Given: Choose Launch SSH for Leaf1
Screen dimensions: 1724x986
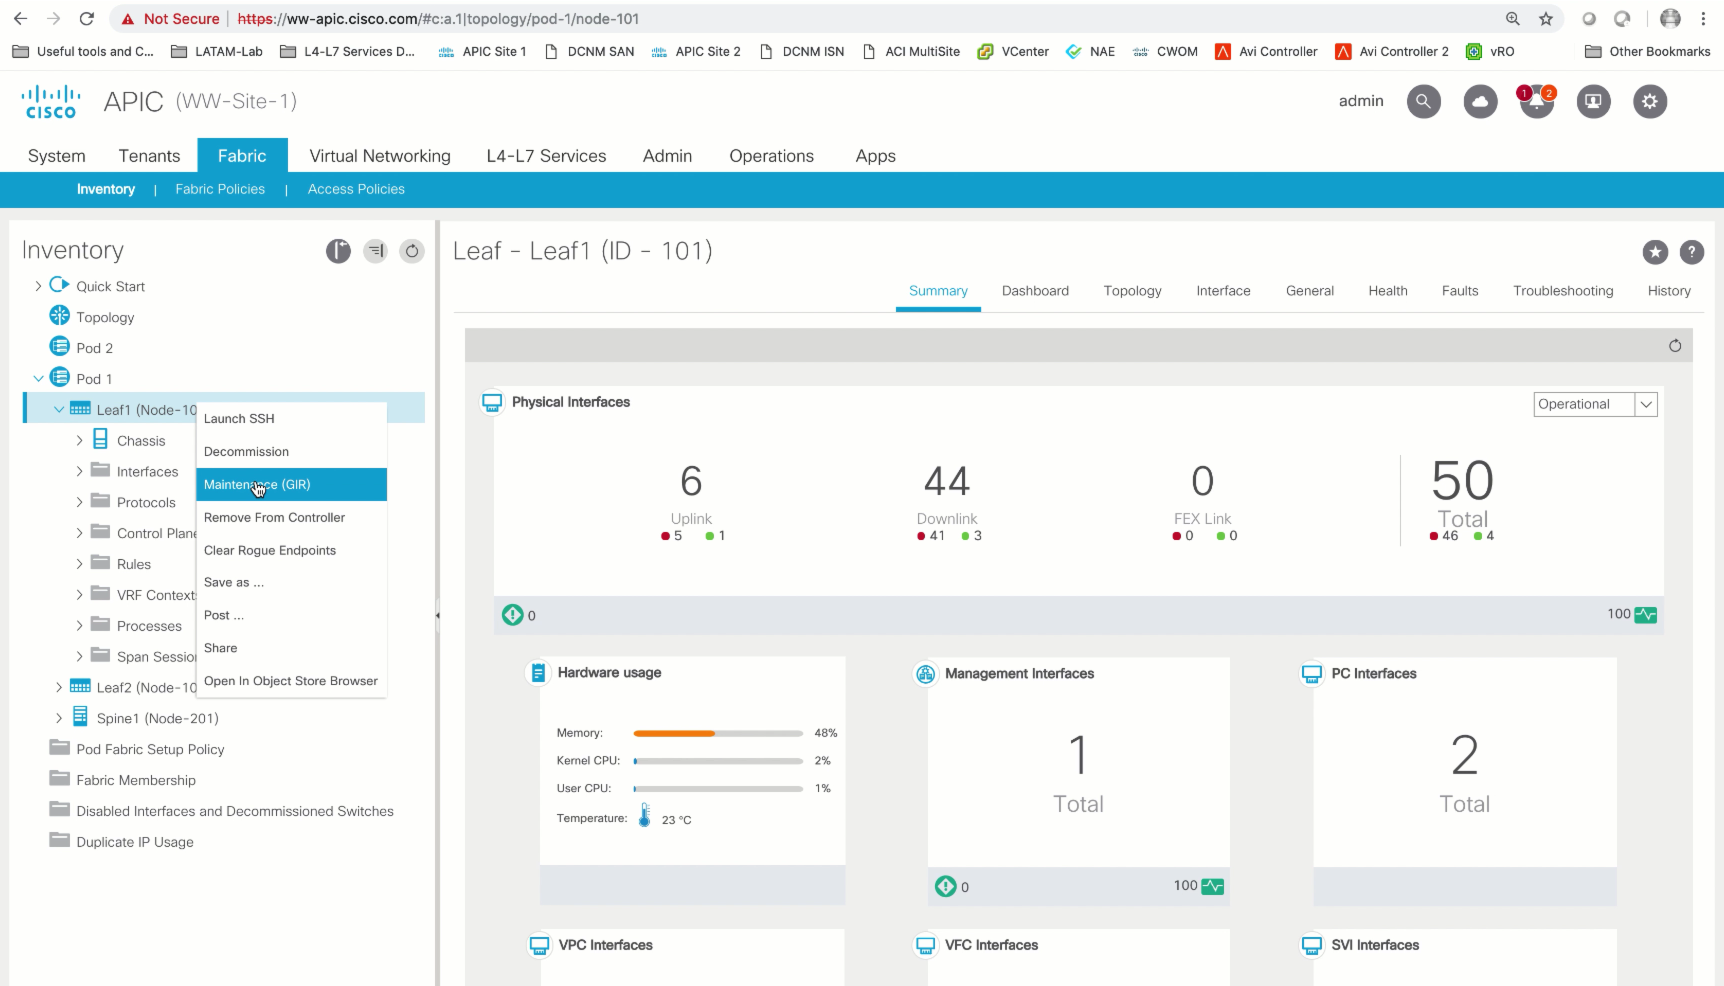Looking at the screenshot, I should click(239, 418).
